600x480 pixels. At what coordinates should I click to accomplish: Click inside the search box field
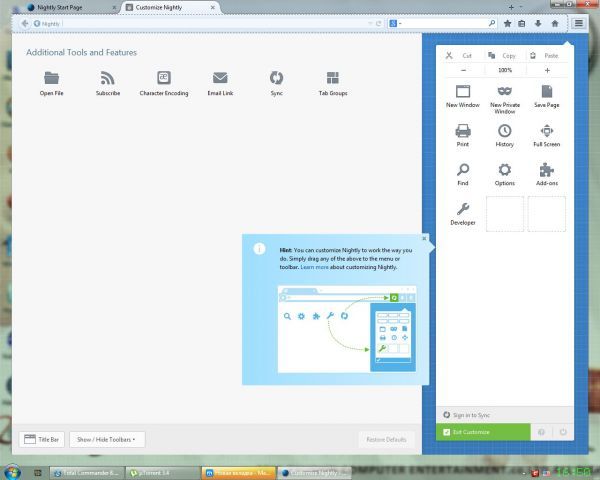[444, 24]
